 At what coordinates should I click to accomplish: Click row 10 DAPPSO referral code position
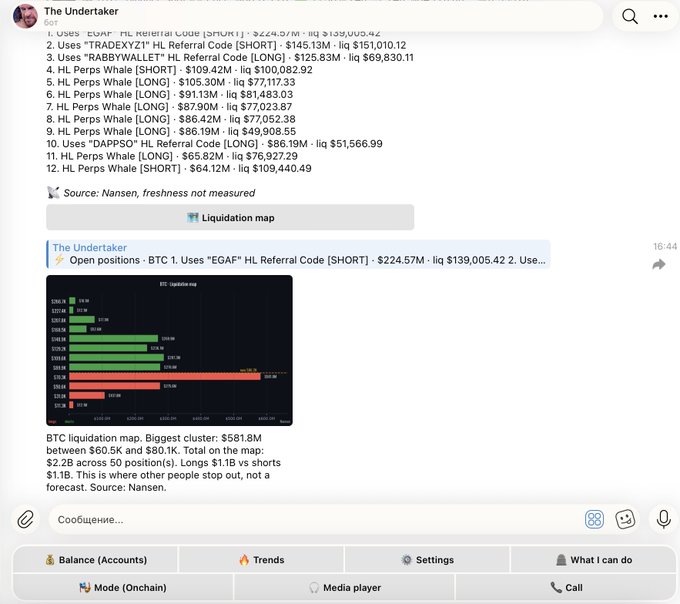pyautogui.click(x=215, y=144)
